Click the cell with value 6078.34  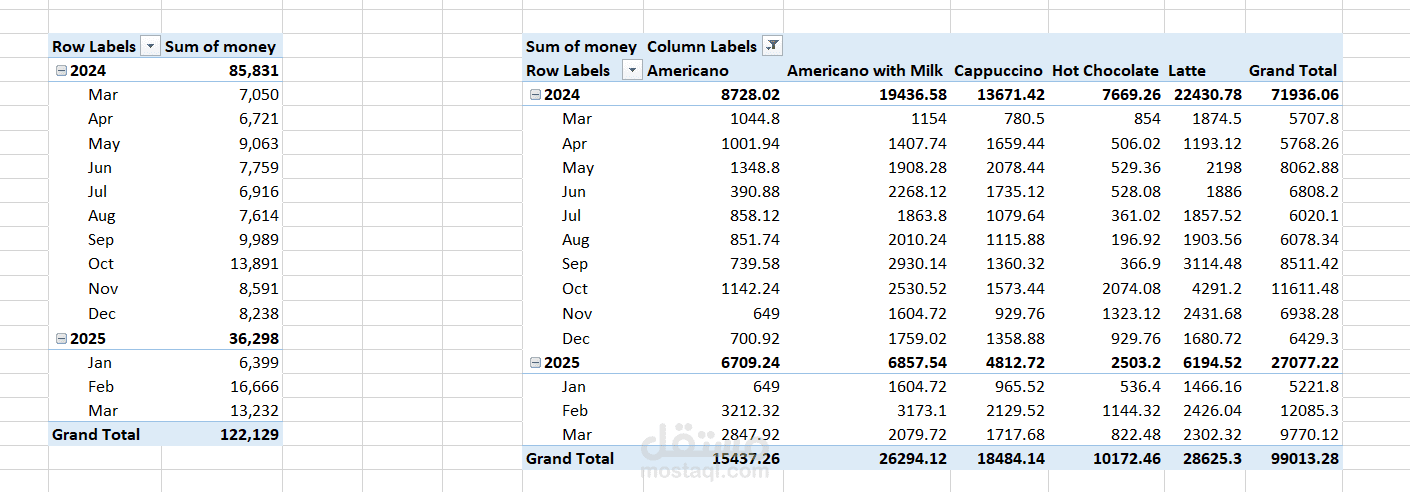coord(1309,240)
